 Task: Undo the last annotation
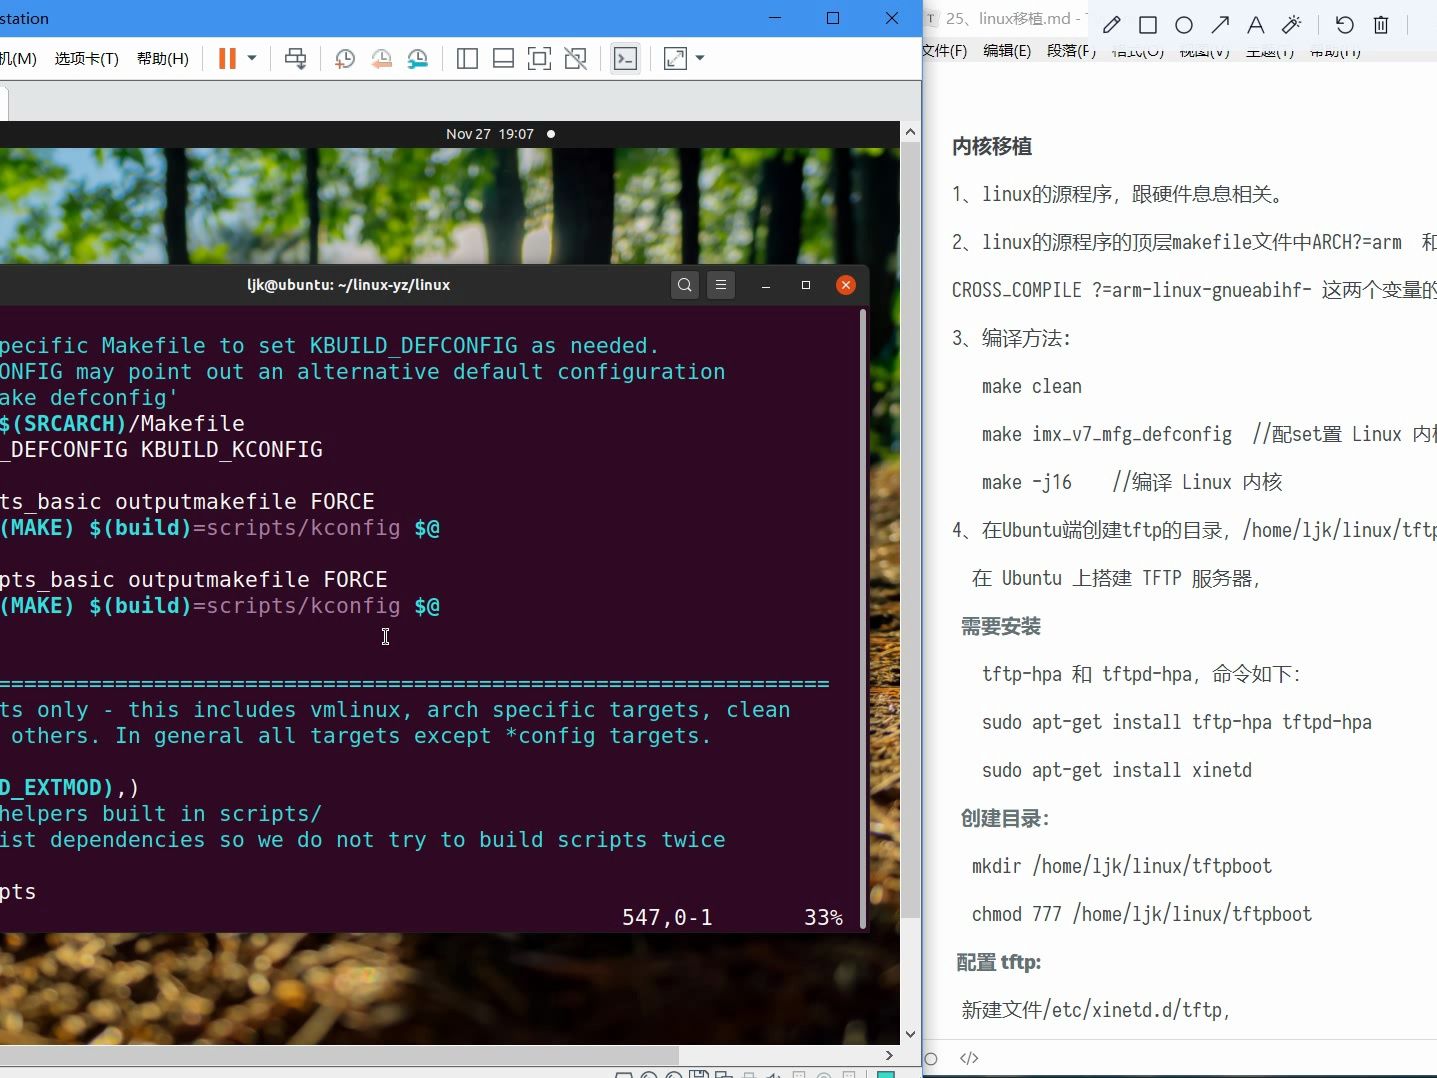(1345, 25)
